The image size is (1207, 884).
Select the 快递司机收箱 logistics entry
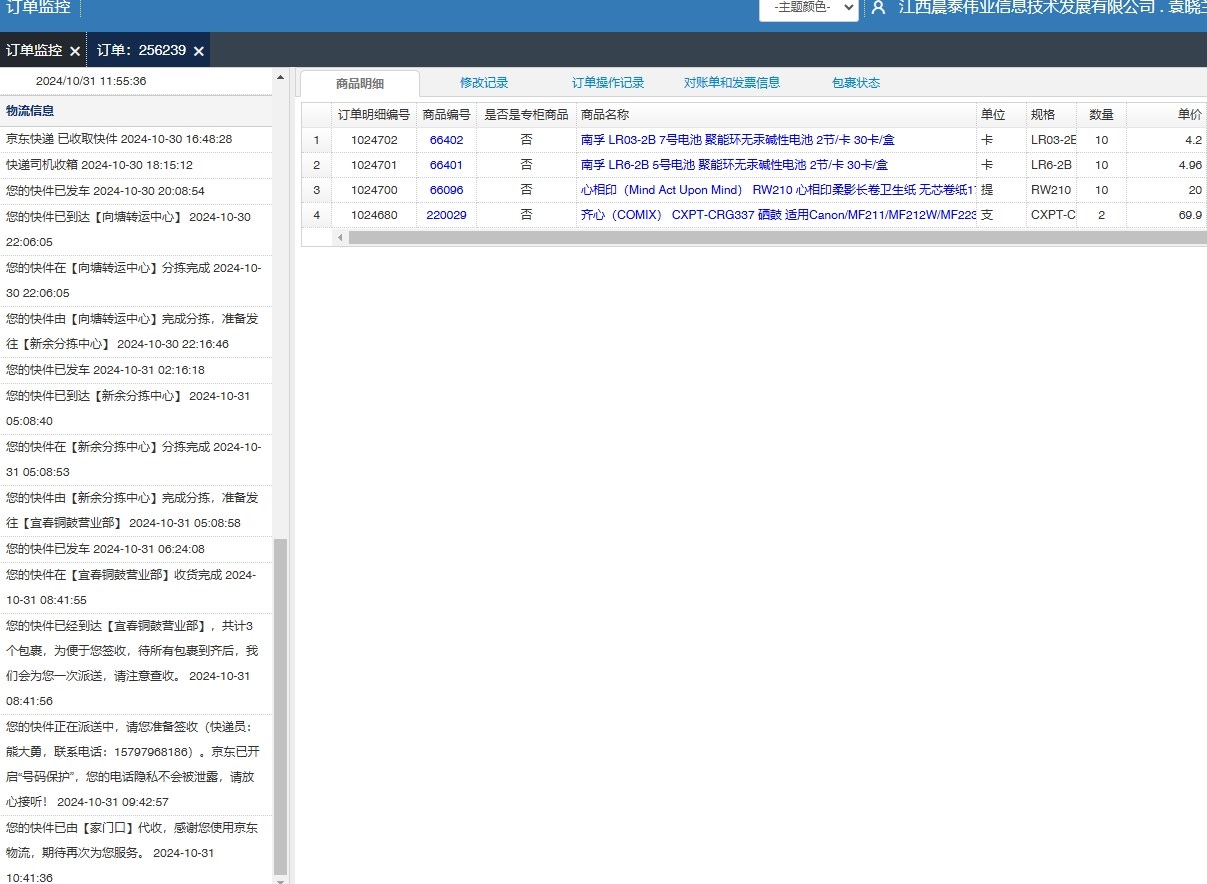tap(136, 165)
